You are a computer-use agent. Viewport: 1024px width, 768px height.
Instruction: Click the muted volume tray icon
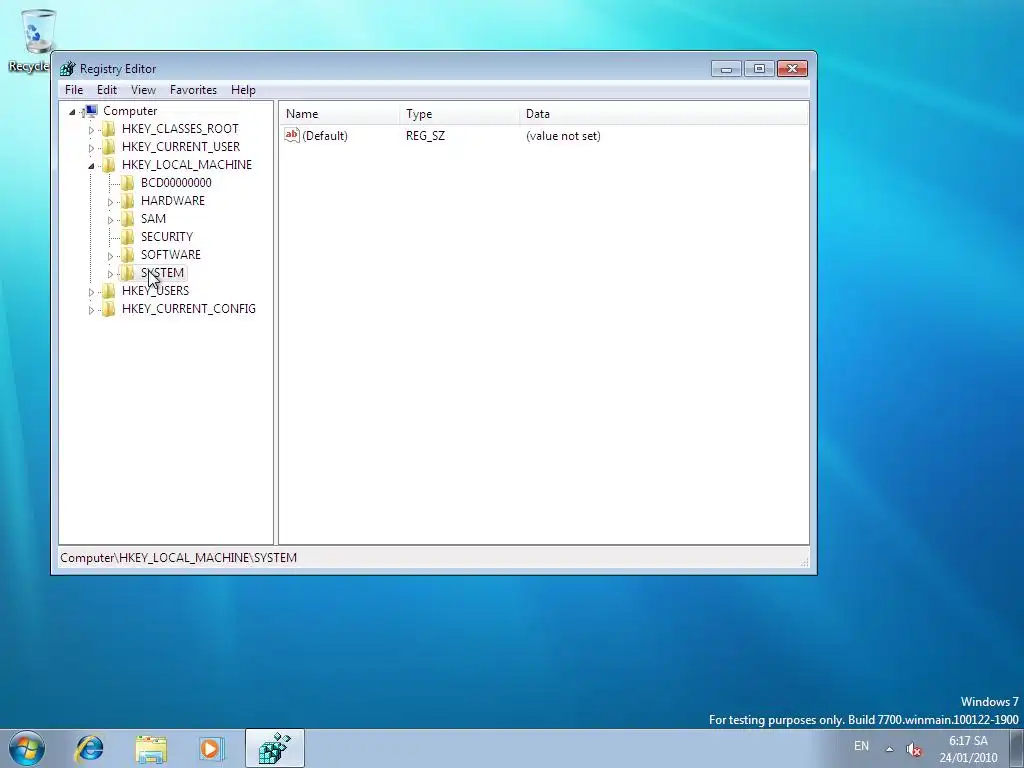(914, 749)
